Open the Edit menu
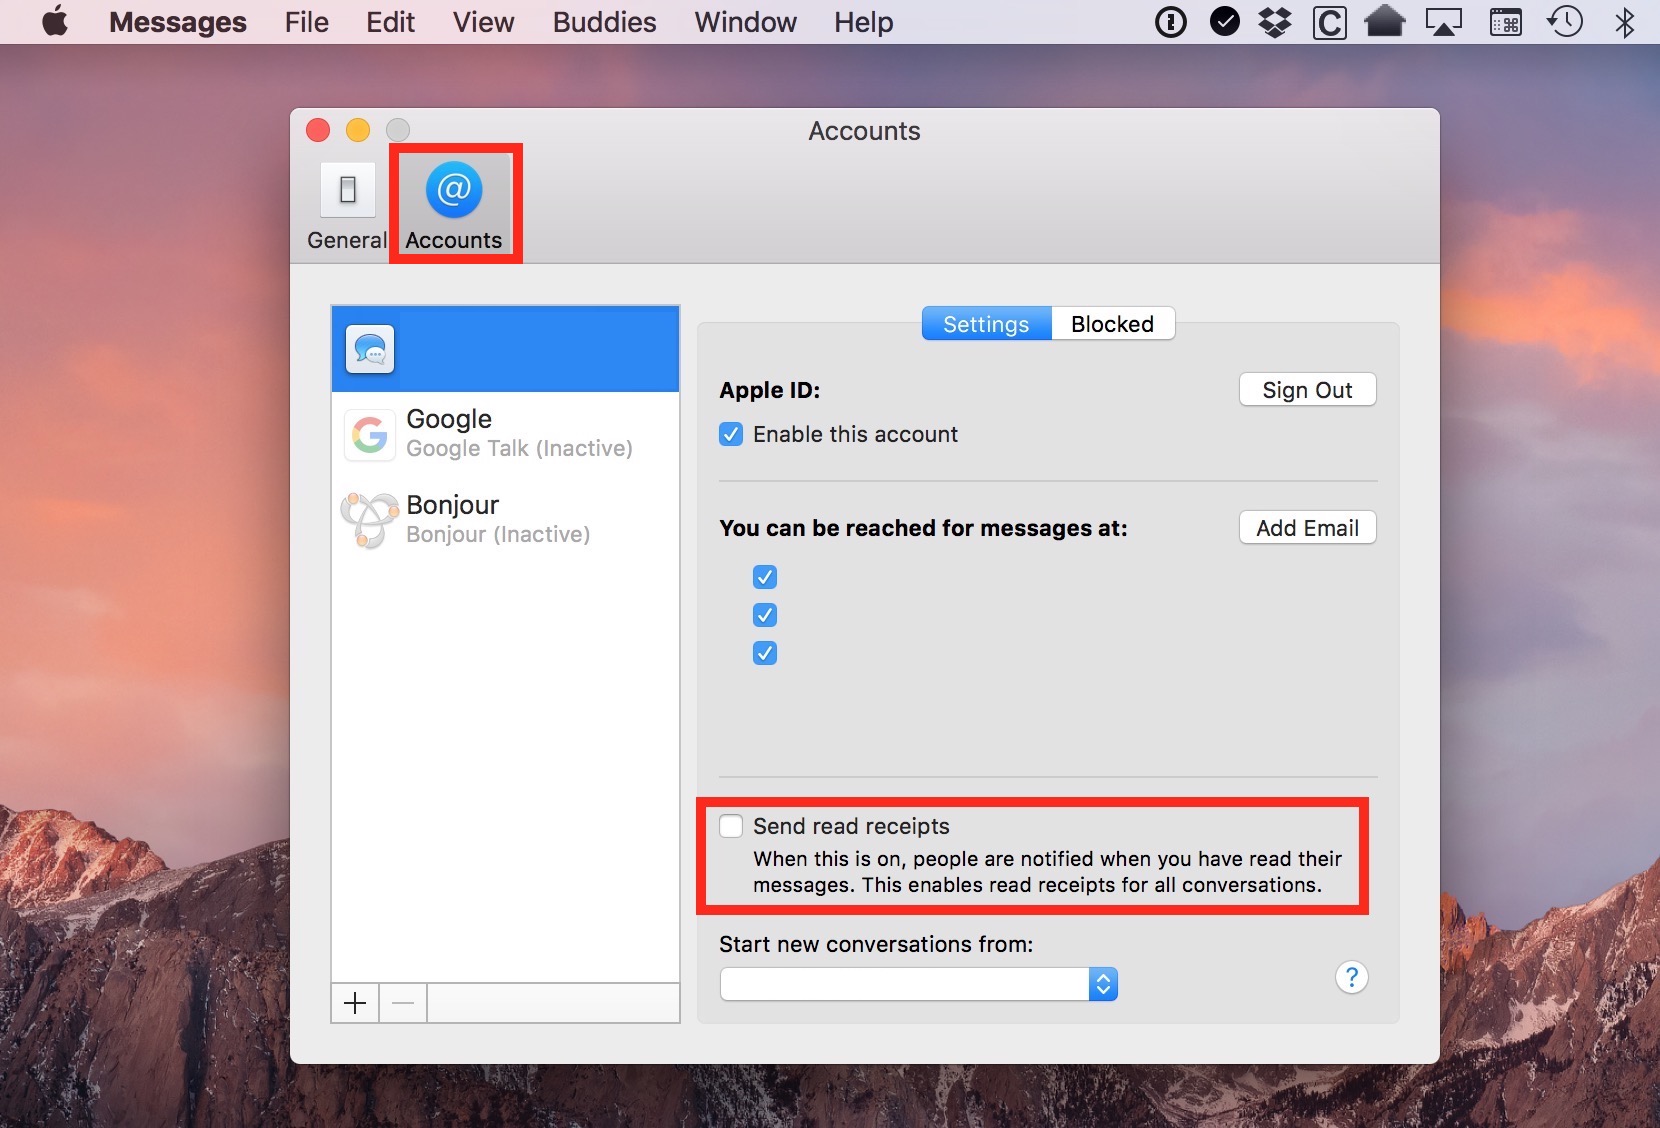Viewport: 1660px width, 1128px height. point(390,22)
